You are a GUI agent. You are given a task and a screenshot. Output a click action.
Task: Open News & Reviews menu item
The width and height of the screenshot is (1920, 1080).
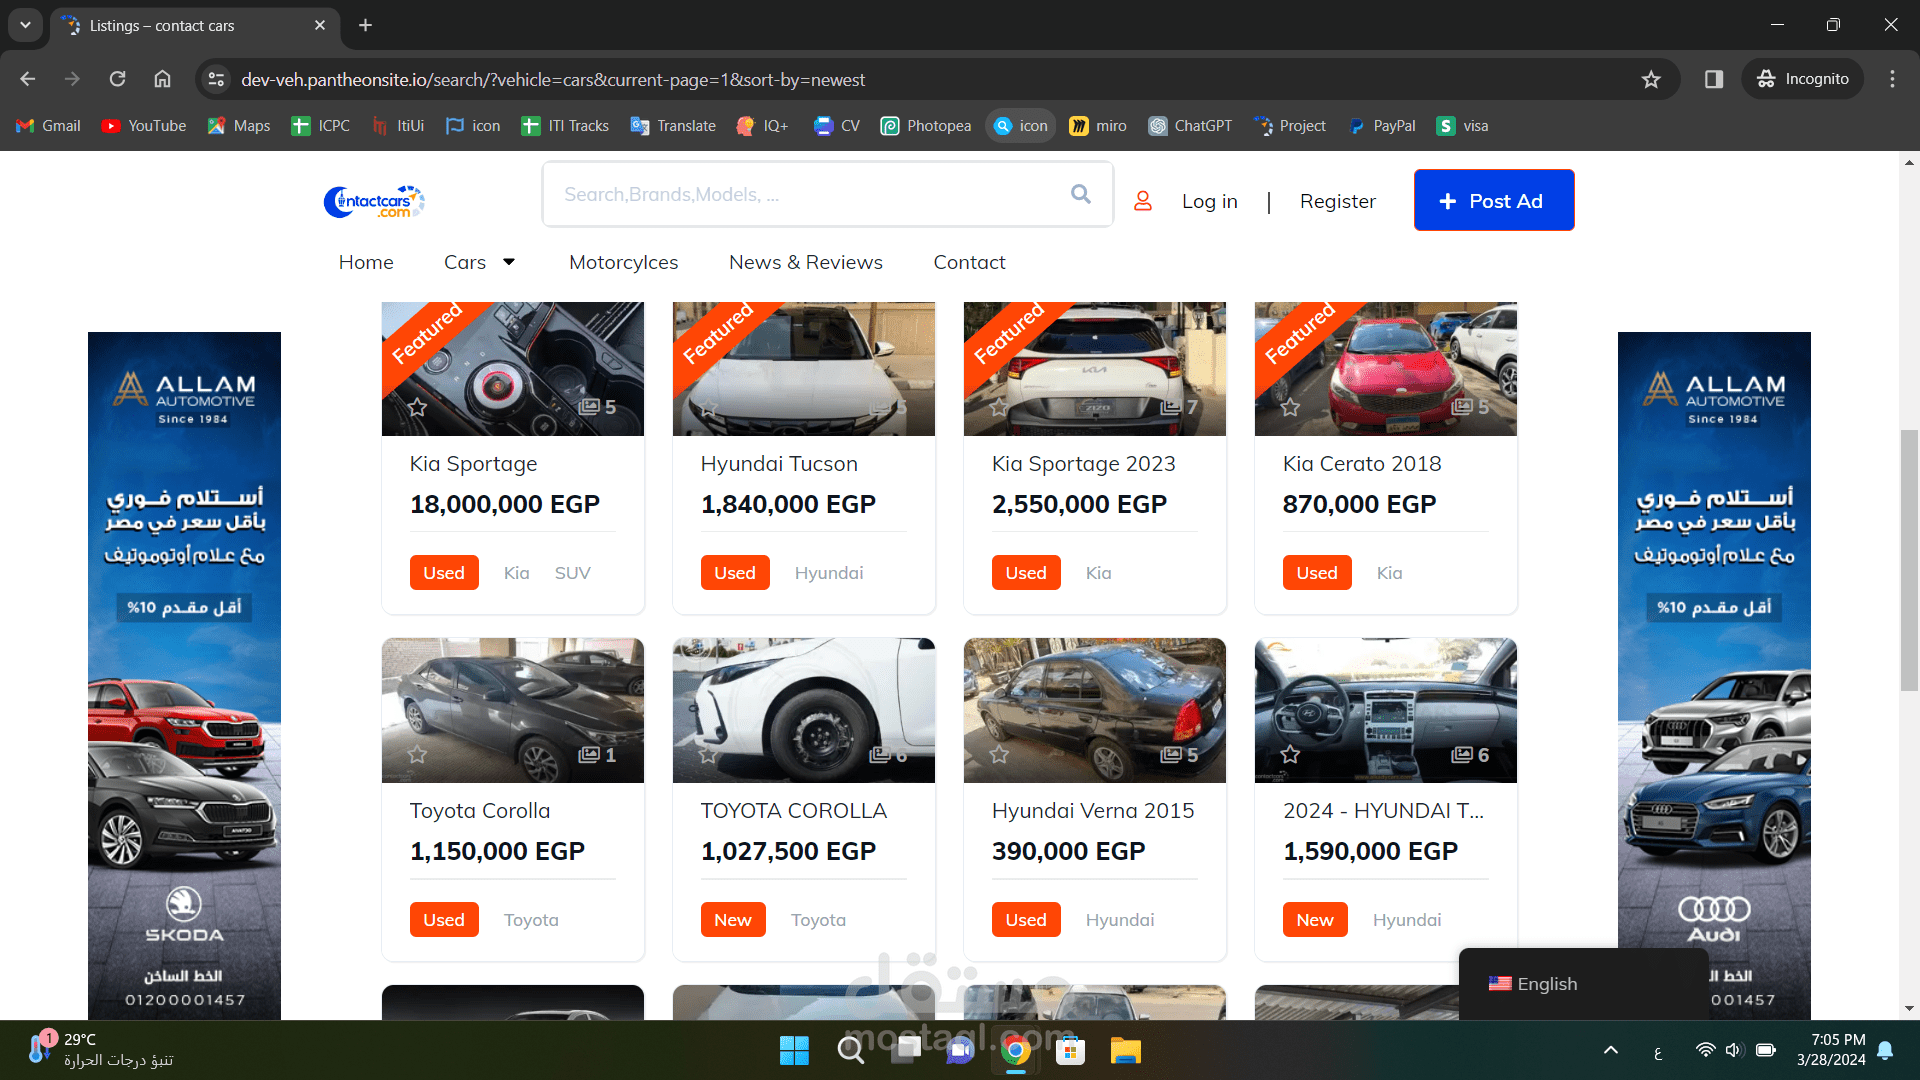coord(805,262)
